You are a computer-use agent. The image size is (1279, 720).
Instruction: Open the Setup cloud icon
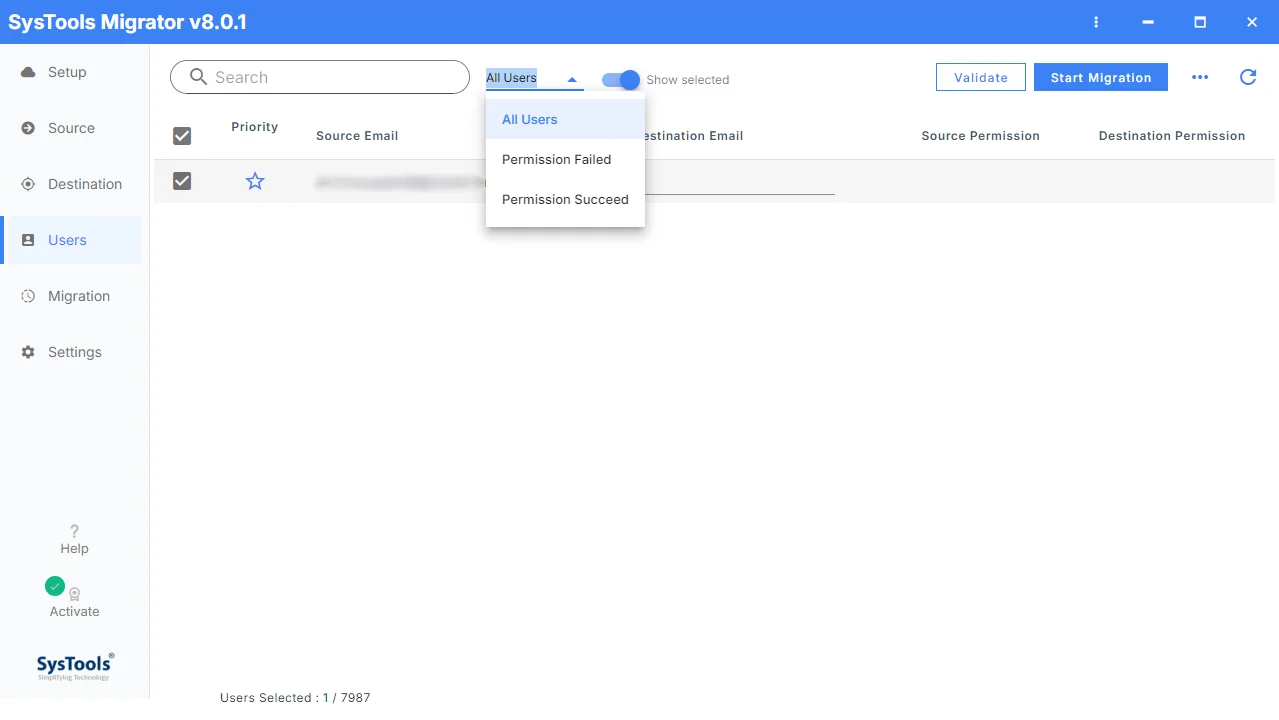point(28,72)
